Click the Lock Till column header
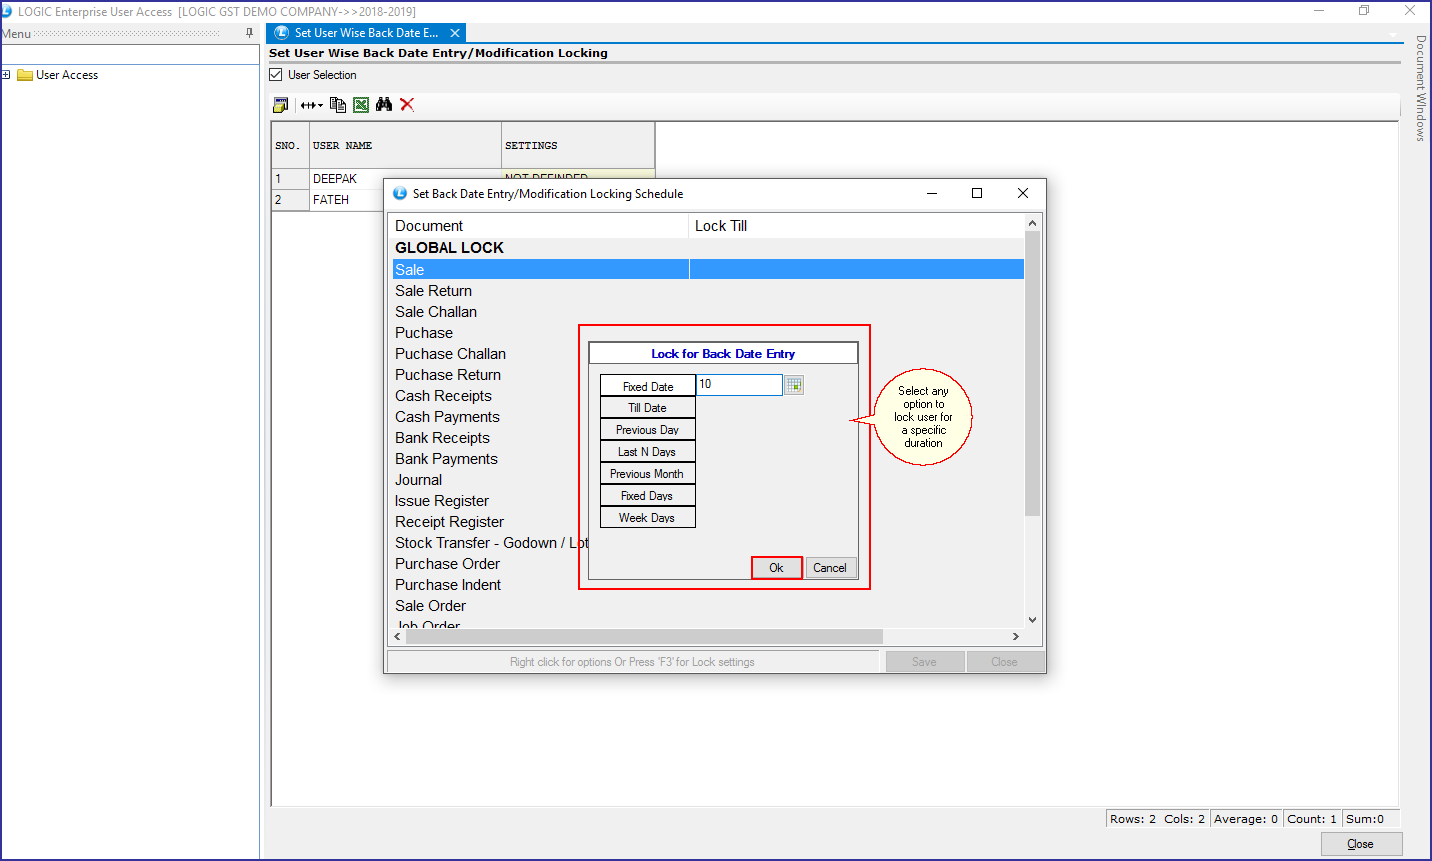The height and width of the screenshot is (861, 1432). point(857,226)
